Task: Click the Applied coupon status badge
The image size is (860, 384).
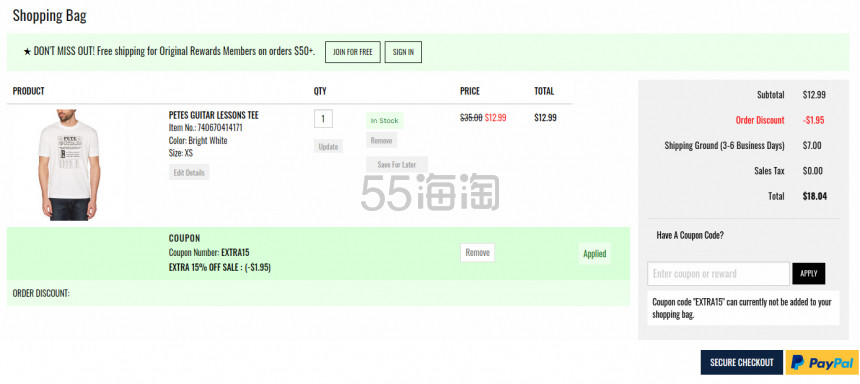Action: (595, 253)
